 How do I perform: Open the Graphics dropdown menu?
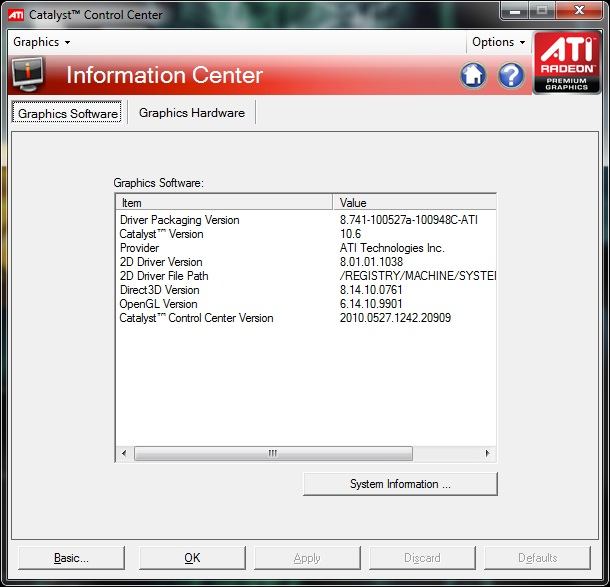(x=41, y=42)
